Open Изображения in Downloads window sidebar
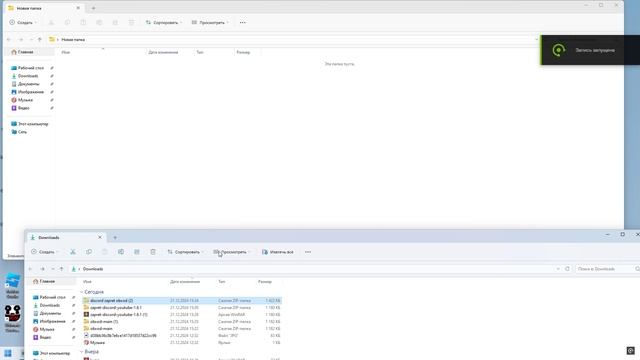This screenshot has width=640, height=360. [x=53, y=321]
